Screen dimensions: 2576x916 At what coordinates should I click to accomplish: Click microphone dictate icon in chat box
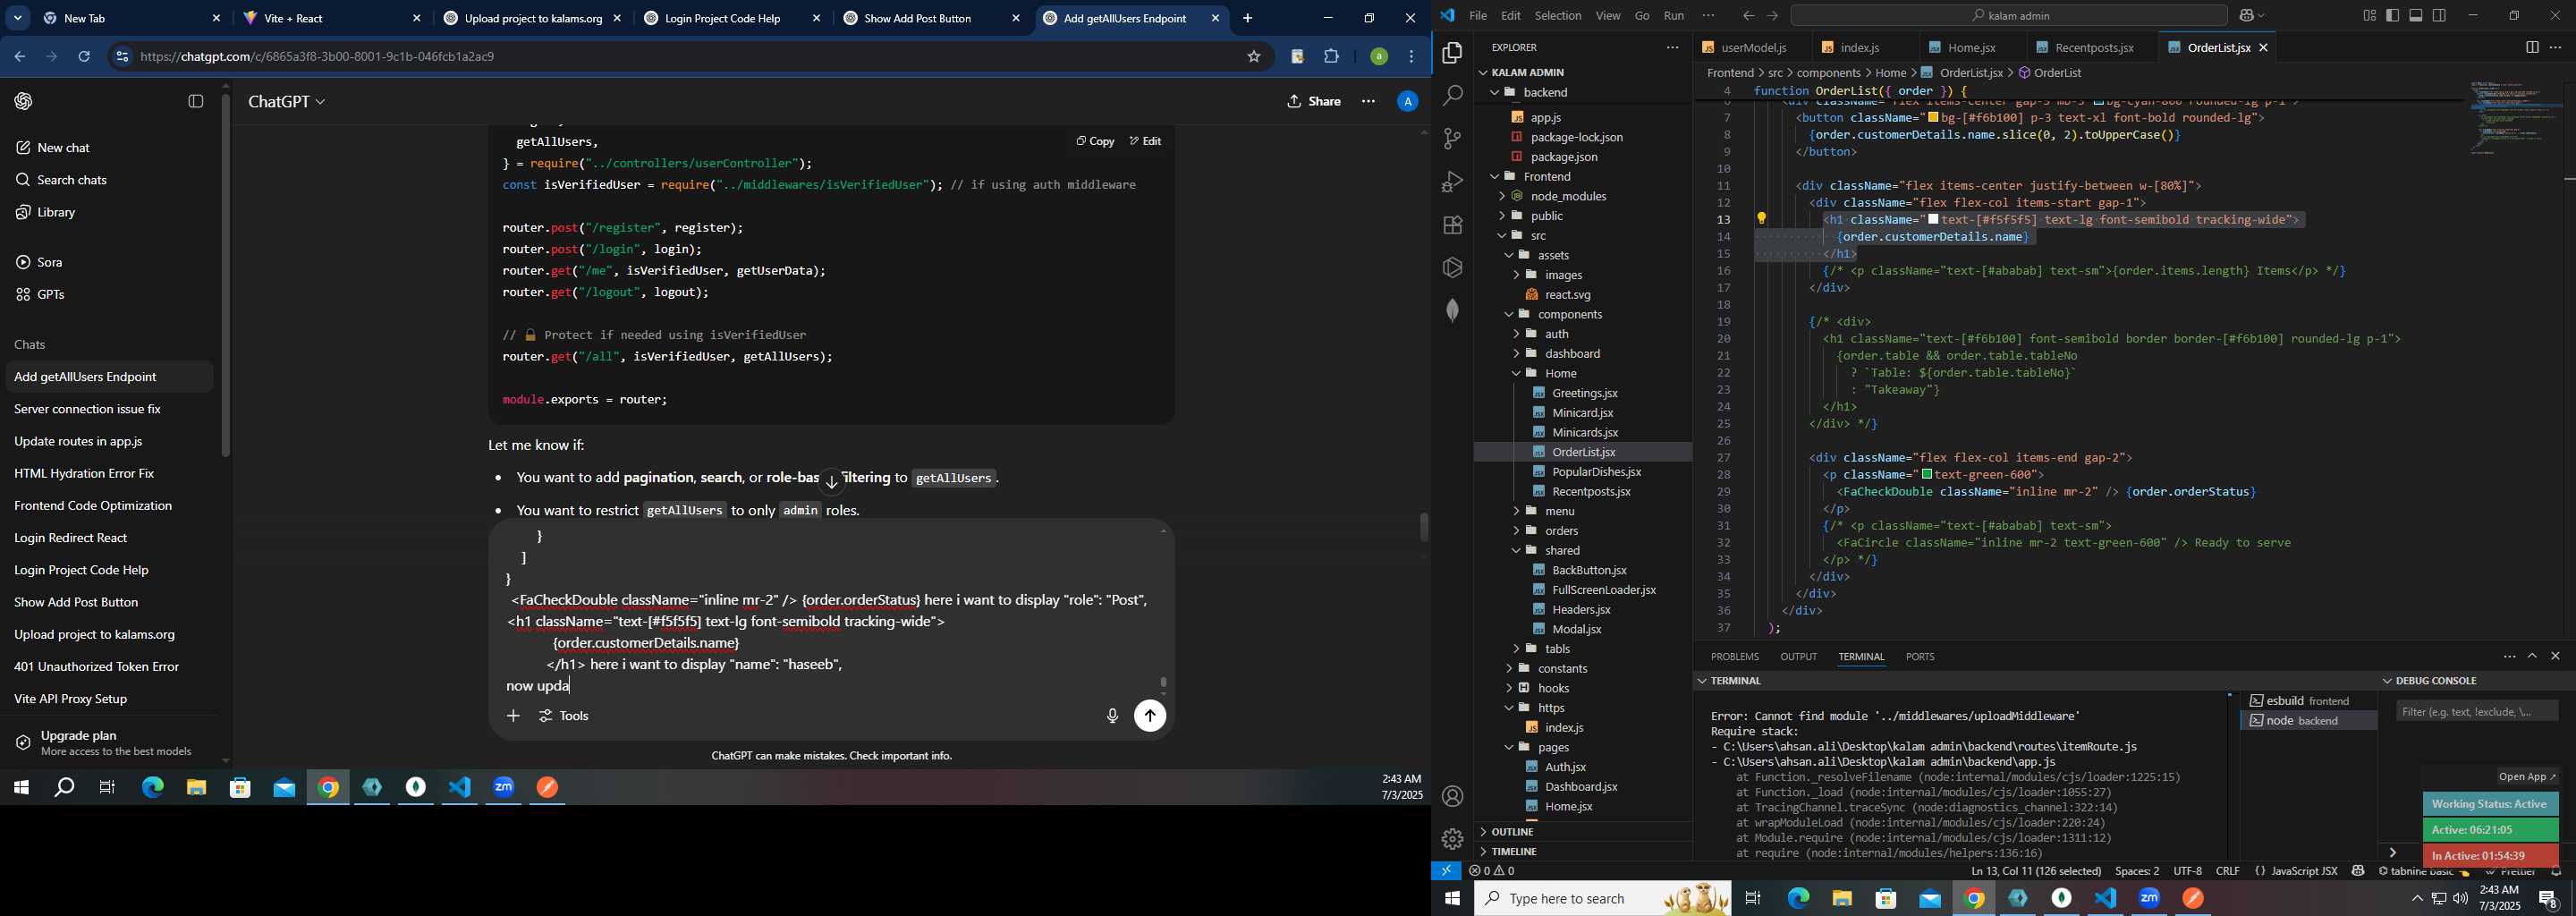[1111, 716]
